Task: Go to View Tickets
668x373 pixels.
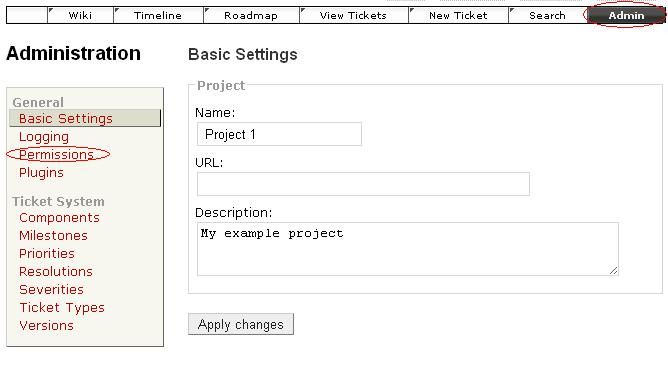Action: coord(353,15)
